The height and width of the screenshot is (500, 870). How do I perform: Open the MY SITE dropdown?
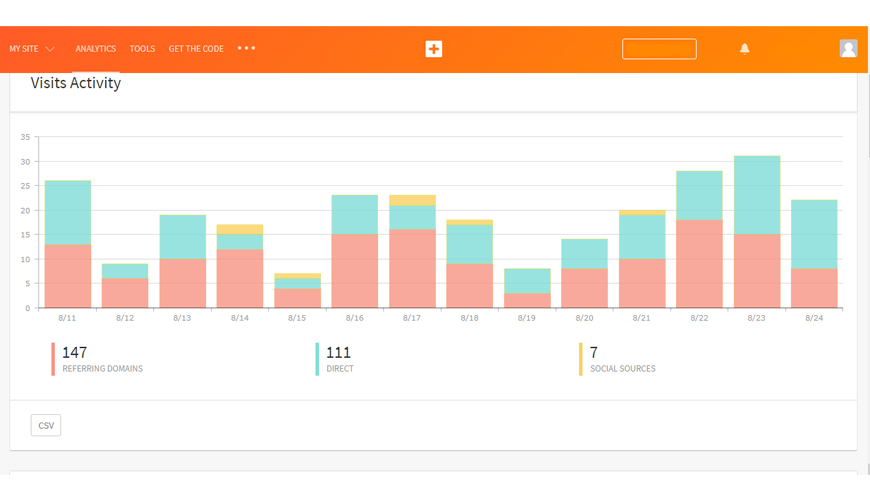point(32,49)
